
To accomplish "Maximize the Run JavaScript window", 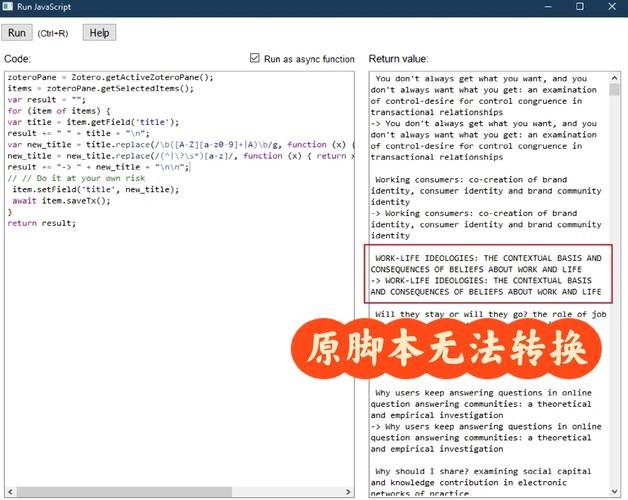I will tap(580, 7).
